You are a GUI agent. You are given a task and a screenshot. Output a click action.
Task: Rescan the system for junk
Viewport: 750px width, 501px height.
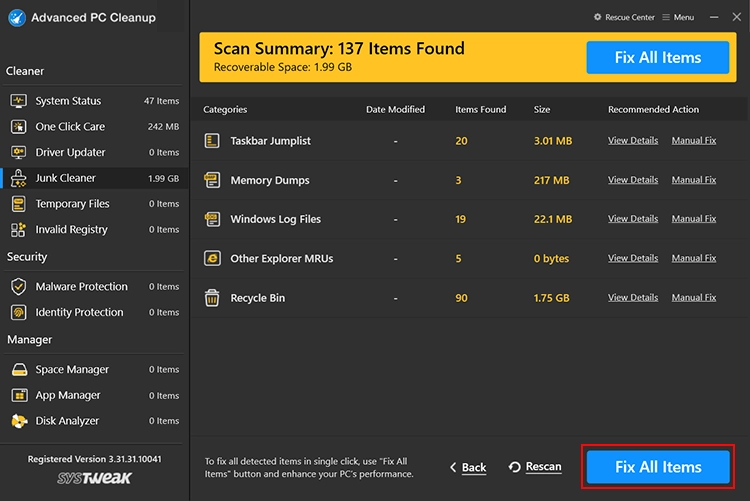535,467
